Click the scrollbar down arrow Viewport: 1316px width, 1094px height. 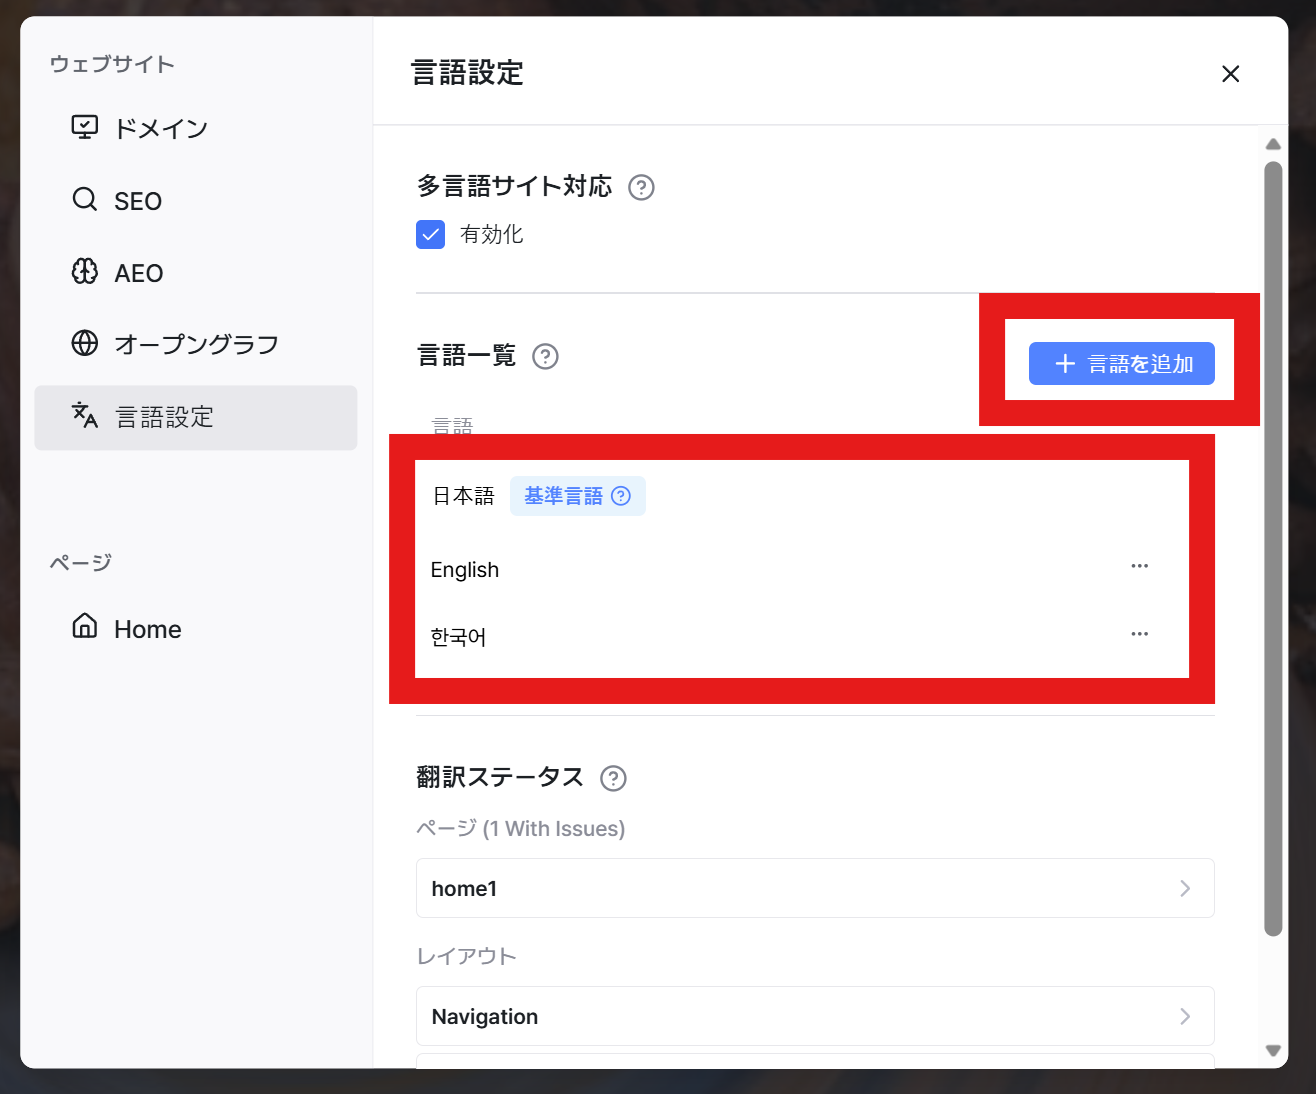1273,1050
